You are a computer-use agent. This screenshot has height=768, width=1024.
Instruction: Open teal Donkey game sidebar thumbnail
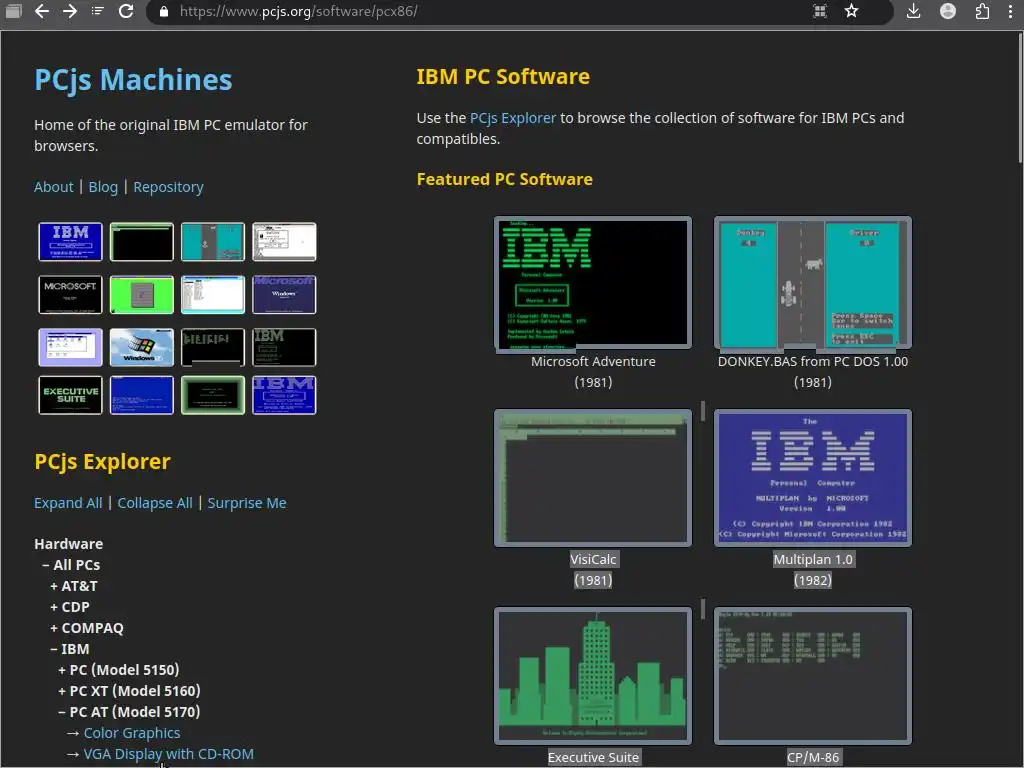pyautogui.click(x=213, y=242)
